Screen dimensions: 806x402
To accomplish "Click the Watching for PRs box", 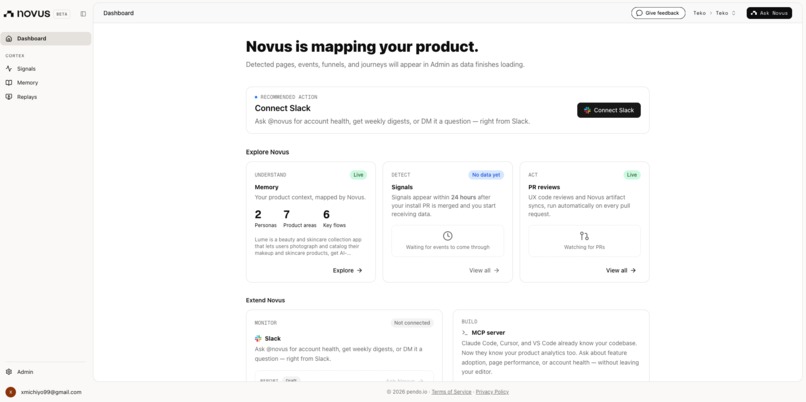I will (584, 241).
